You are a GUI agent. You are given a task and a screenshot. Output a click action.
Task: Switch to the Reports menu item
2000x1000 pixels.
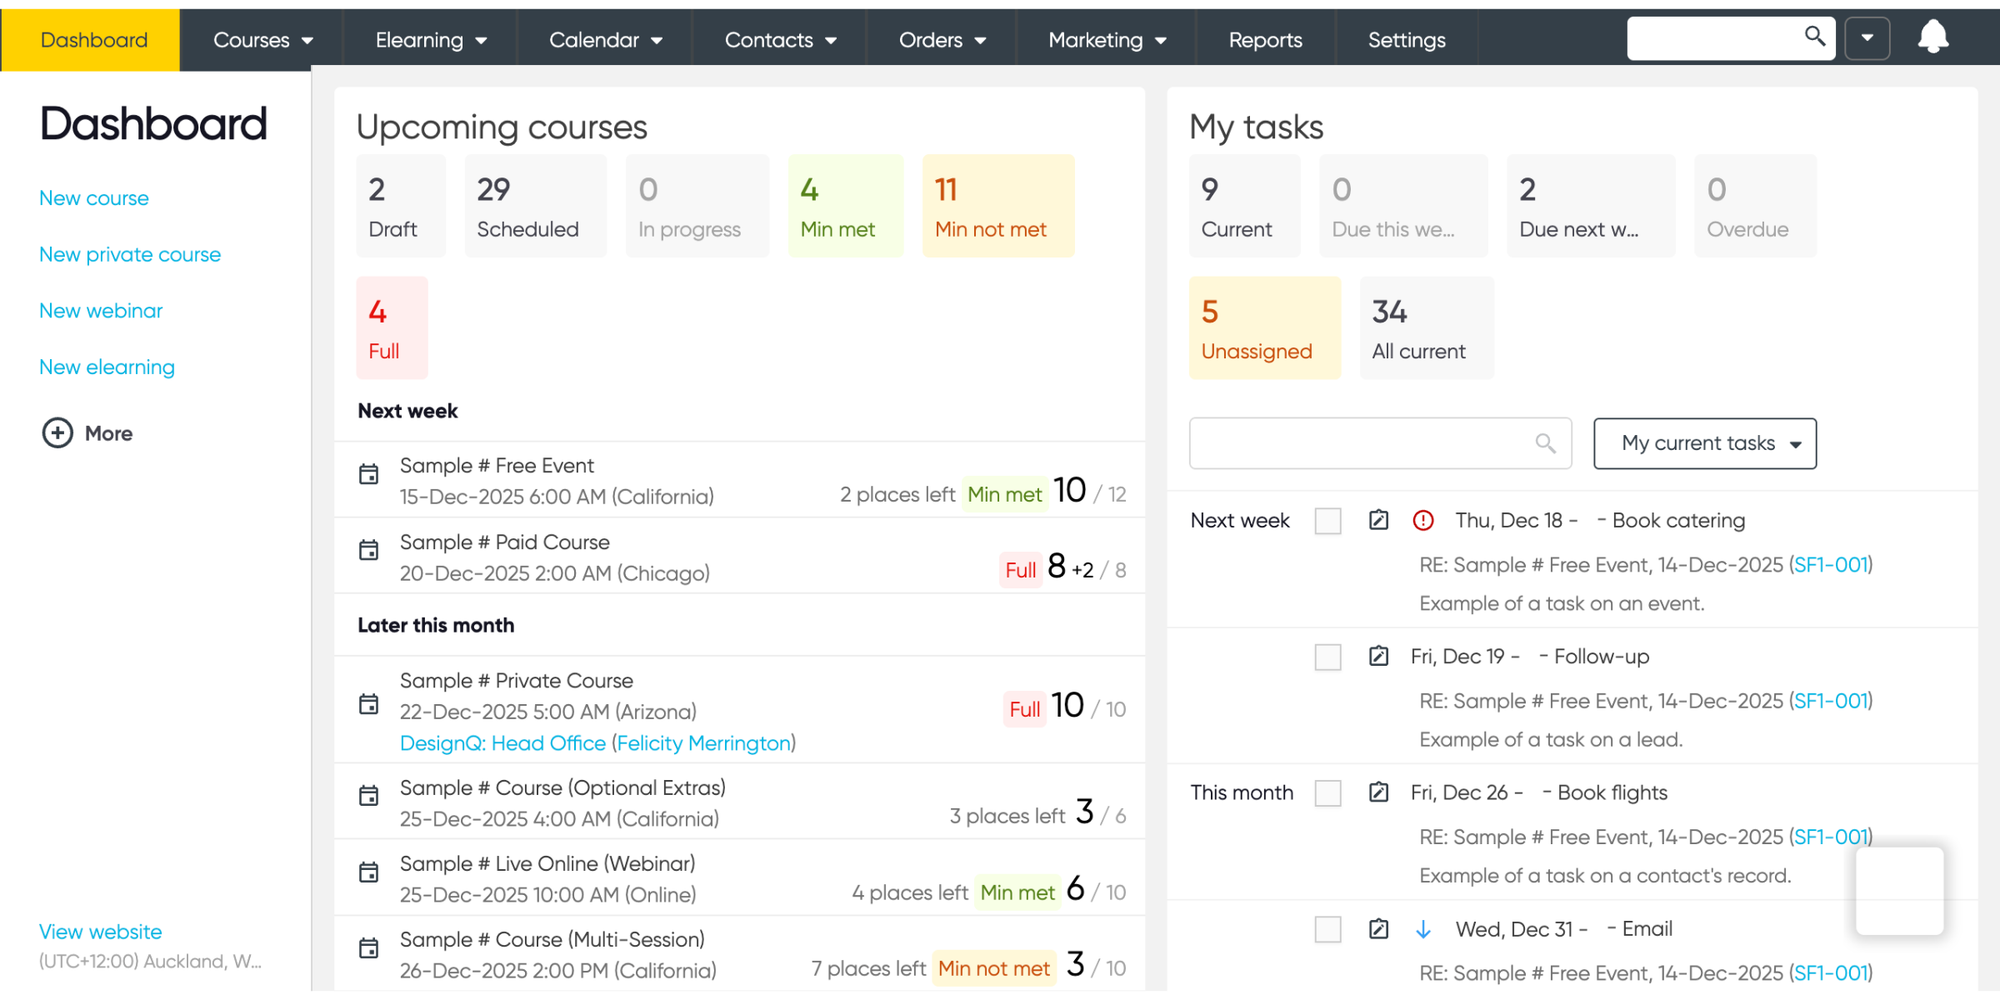point(1265,39)
